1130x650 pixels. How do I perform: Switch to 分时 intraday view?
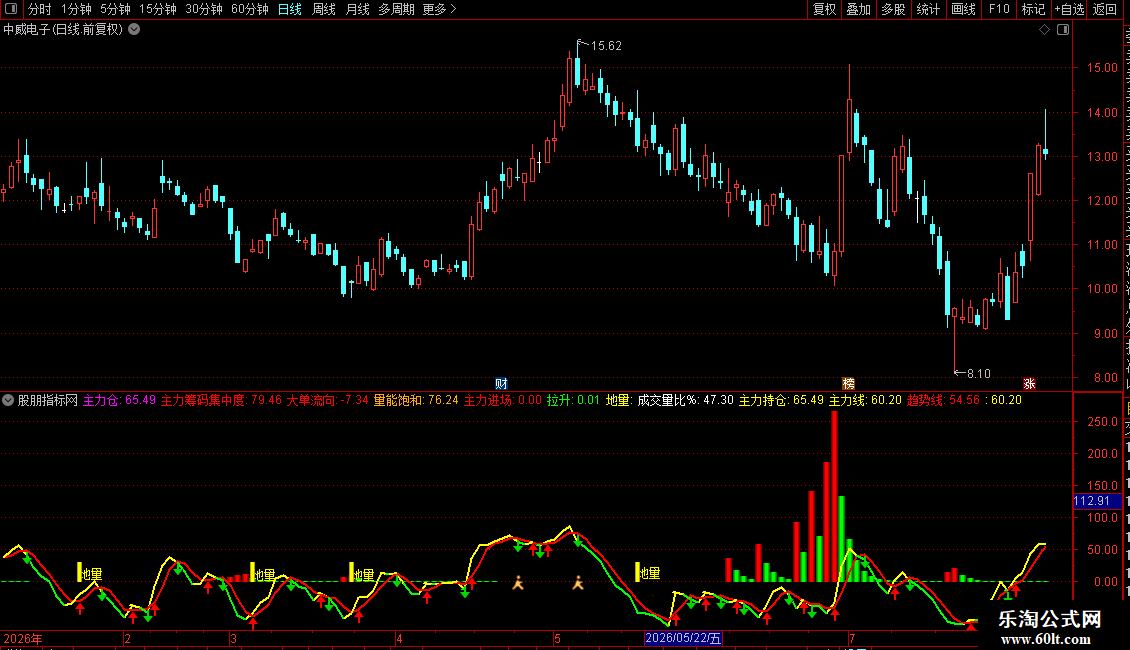[39, 9]
